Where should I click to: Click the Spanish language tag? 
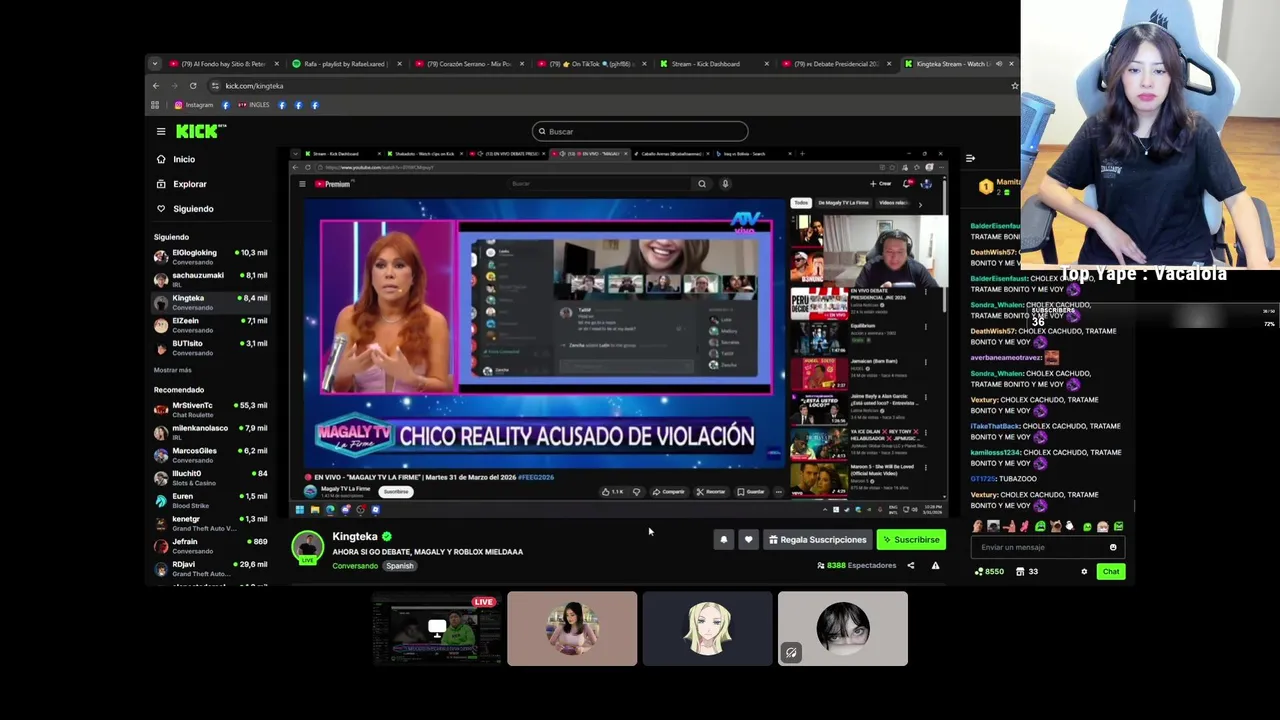400,566
